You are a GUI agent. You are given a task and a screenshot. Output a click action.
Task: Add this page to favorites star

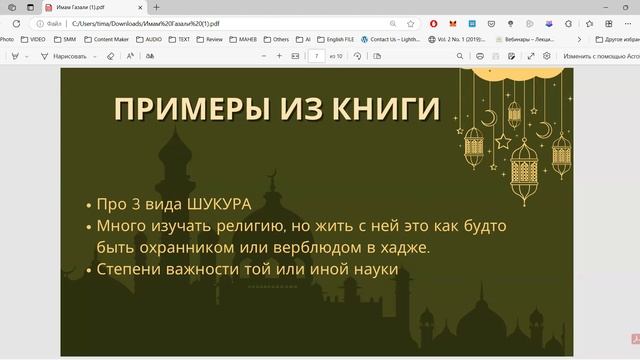tap(411, 24)
